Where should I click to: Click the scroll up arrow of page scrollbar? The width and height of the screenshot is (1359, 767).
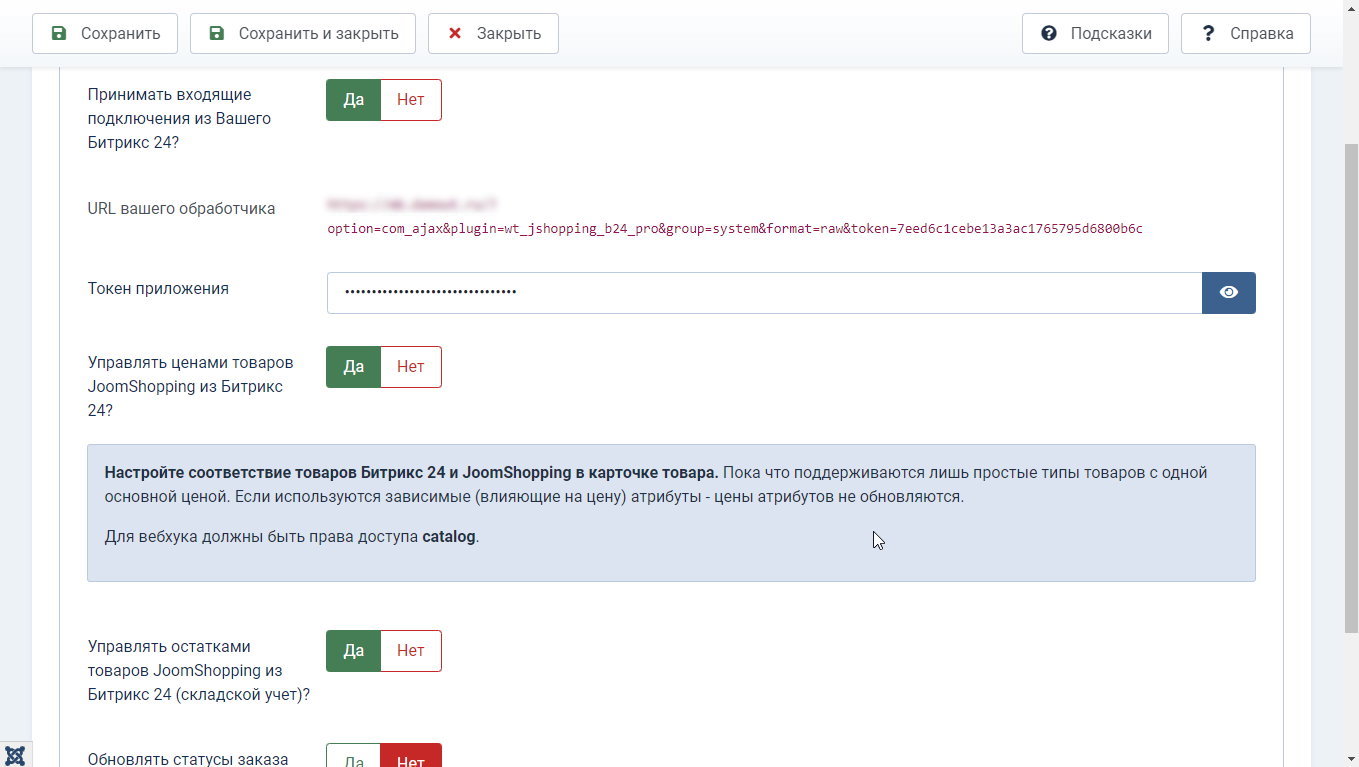[1350, 8]
